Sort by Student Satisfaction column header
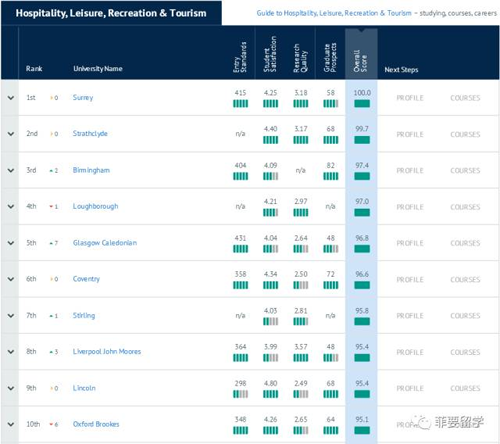This screenshot has width=500, height=444. 270,54
